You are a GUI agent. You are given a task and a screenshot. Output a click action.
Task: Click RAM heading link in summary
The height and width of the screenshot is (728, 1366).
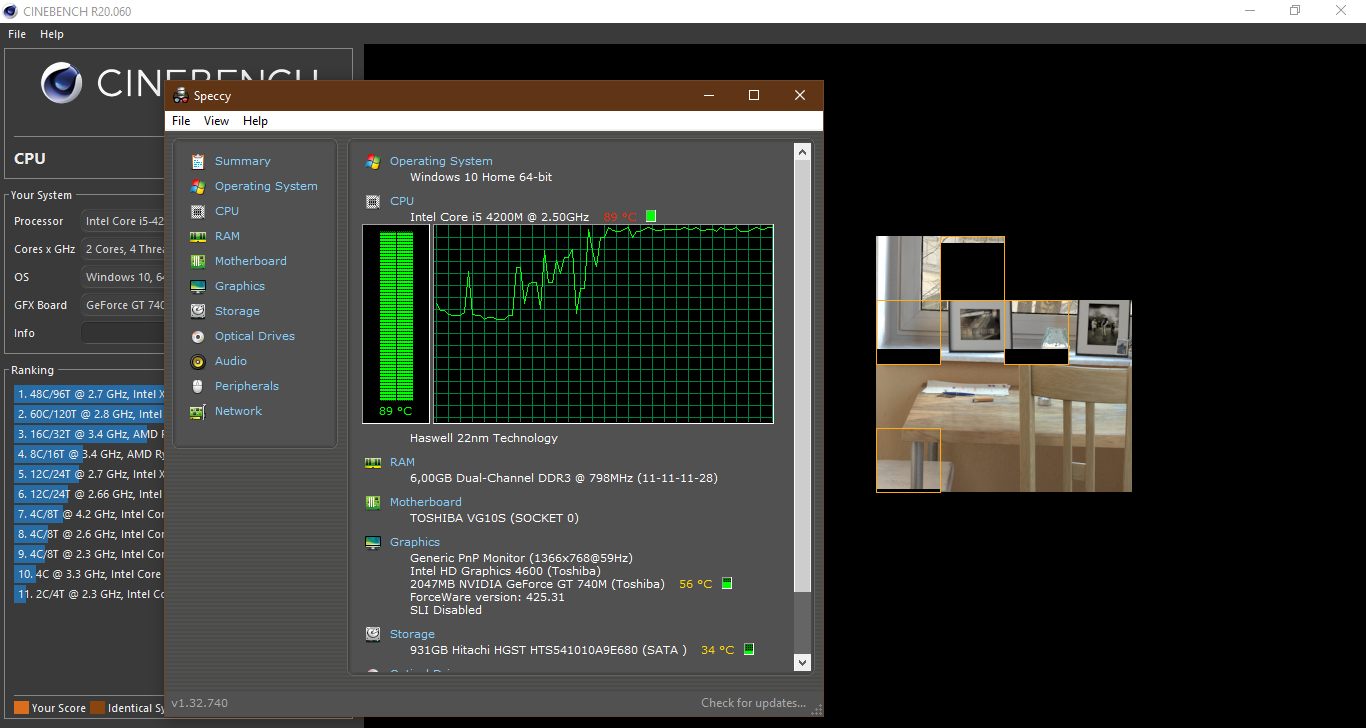coord(402,462)
